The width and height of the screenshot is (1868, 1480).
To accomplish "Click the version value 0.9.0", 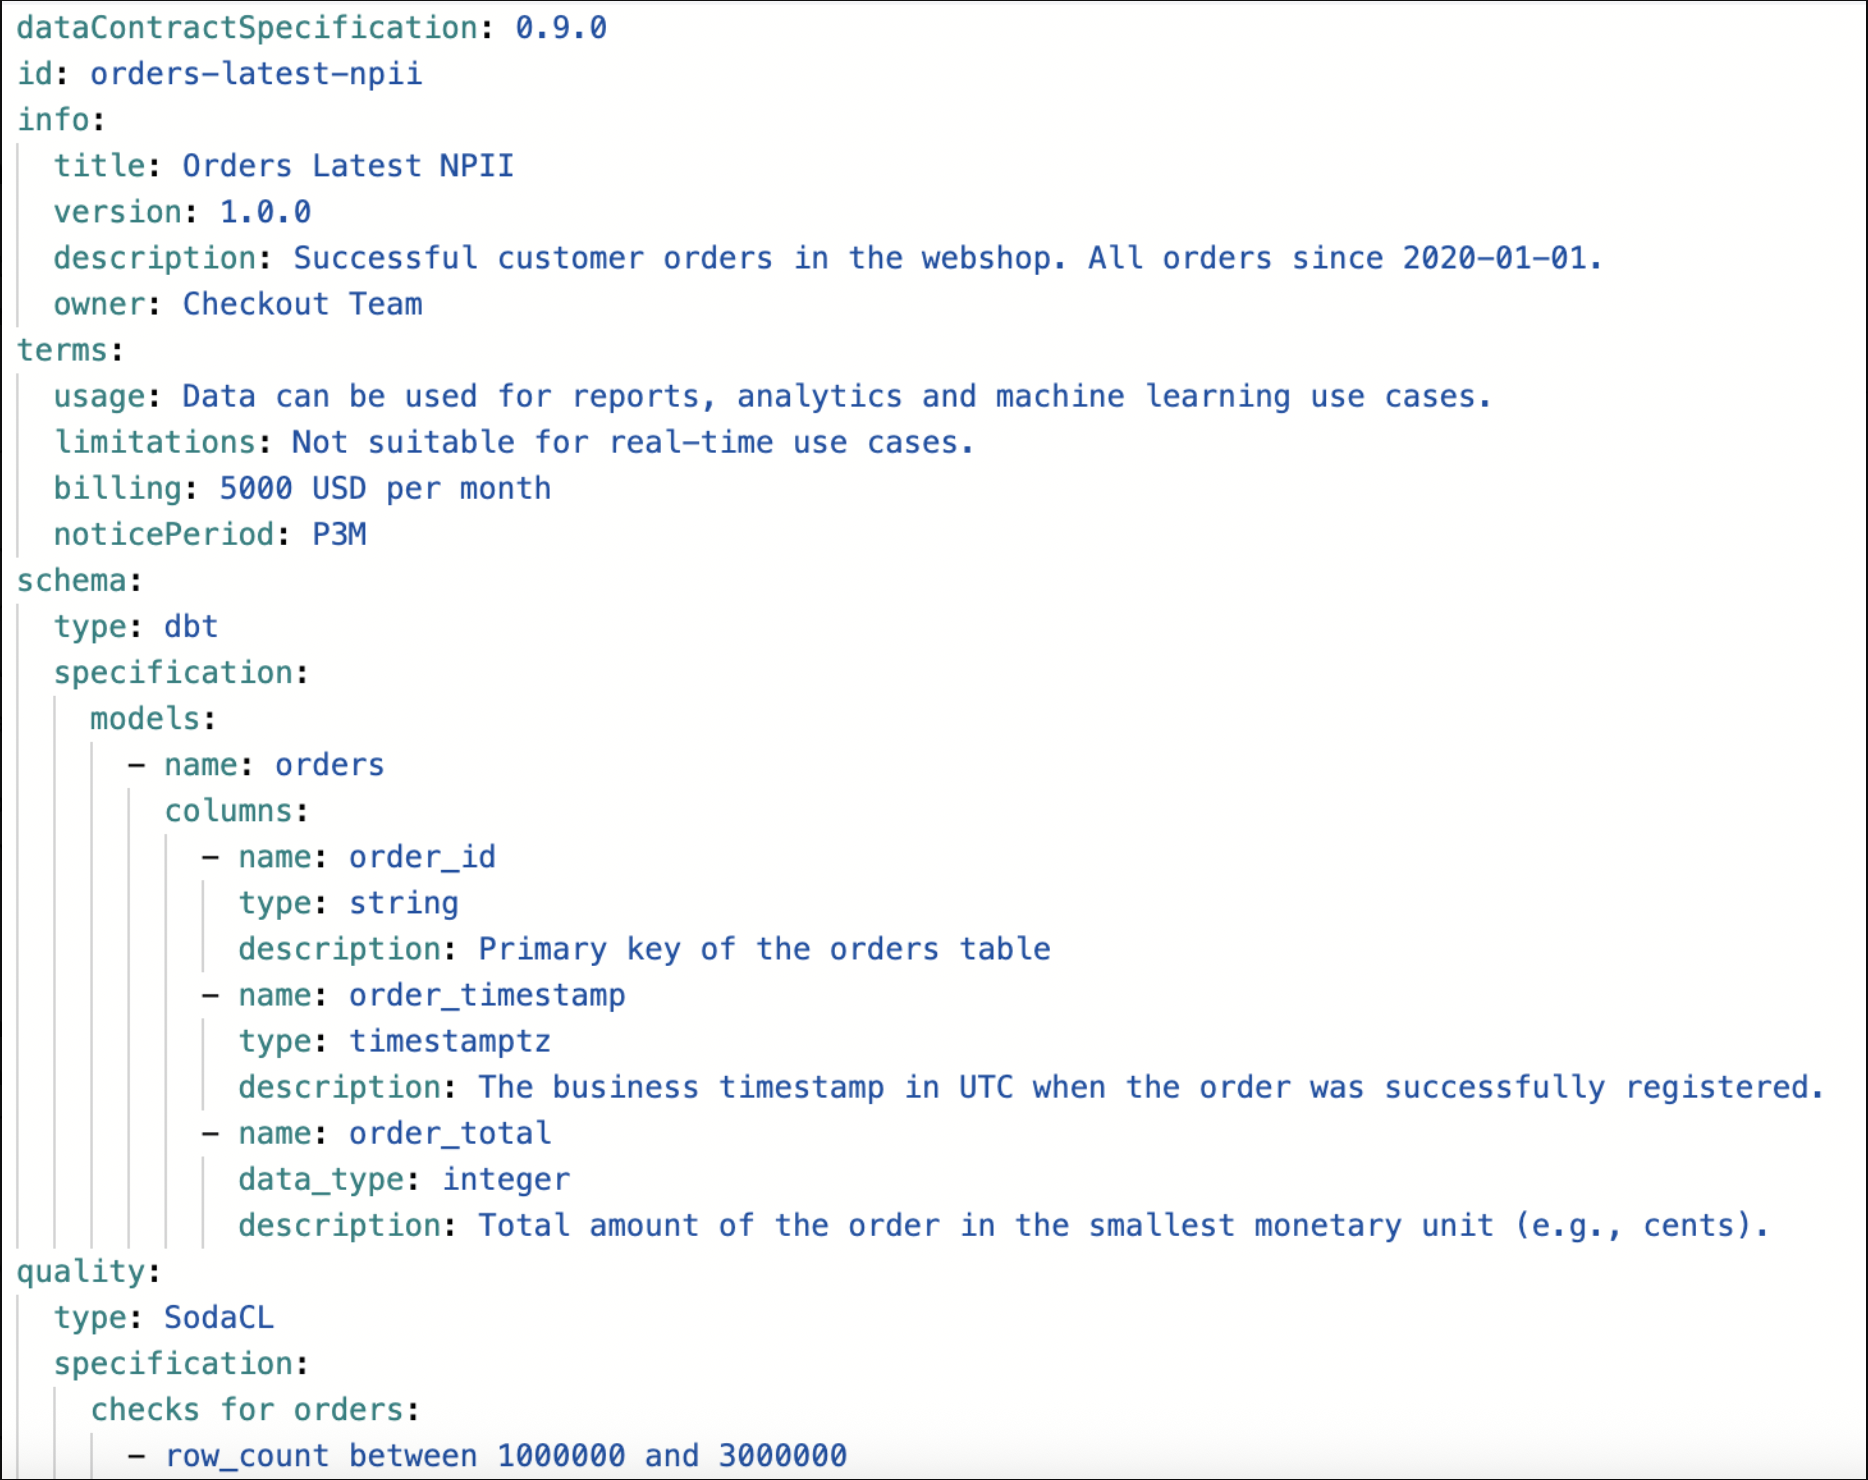I will 560,28.
